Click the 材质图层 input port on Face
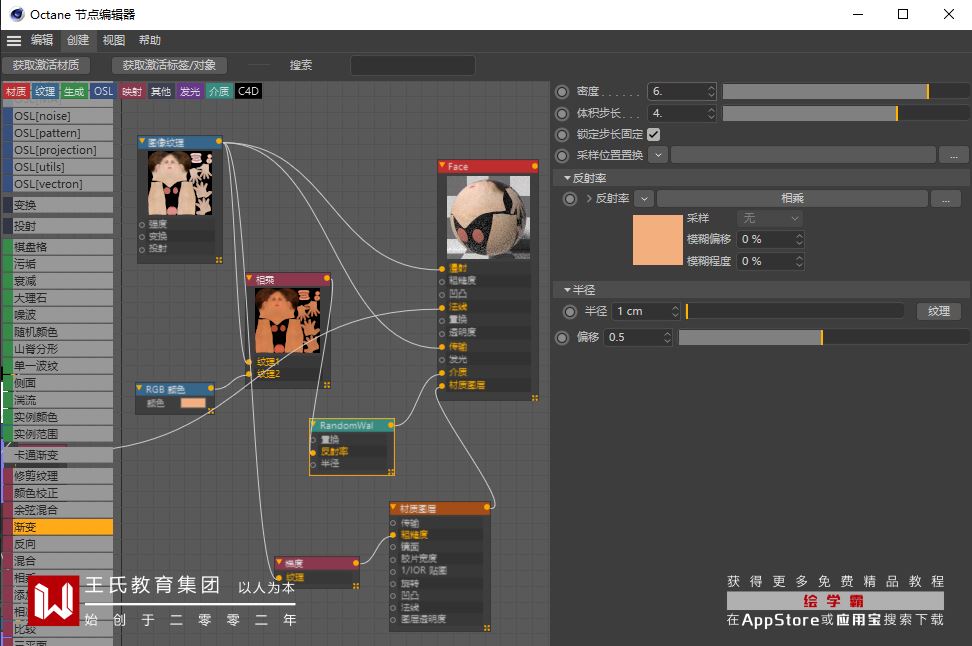This screenshot has height=646, width=972. pos(442,386)
